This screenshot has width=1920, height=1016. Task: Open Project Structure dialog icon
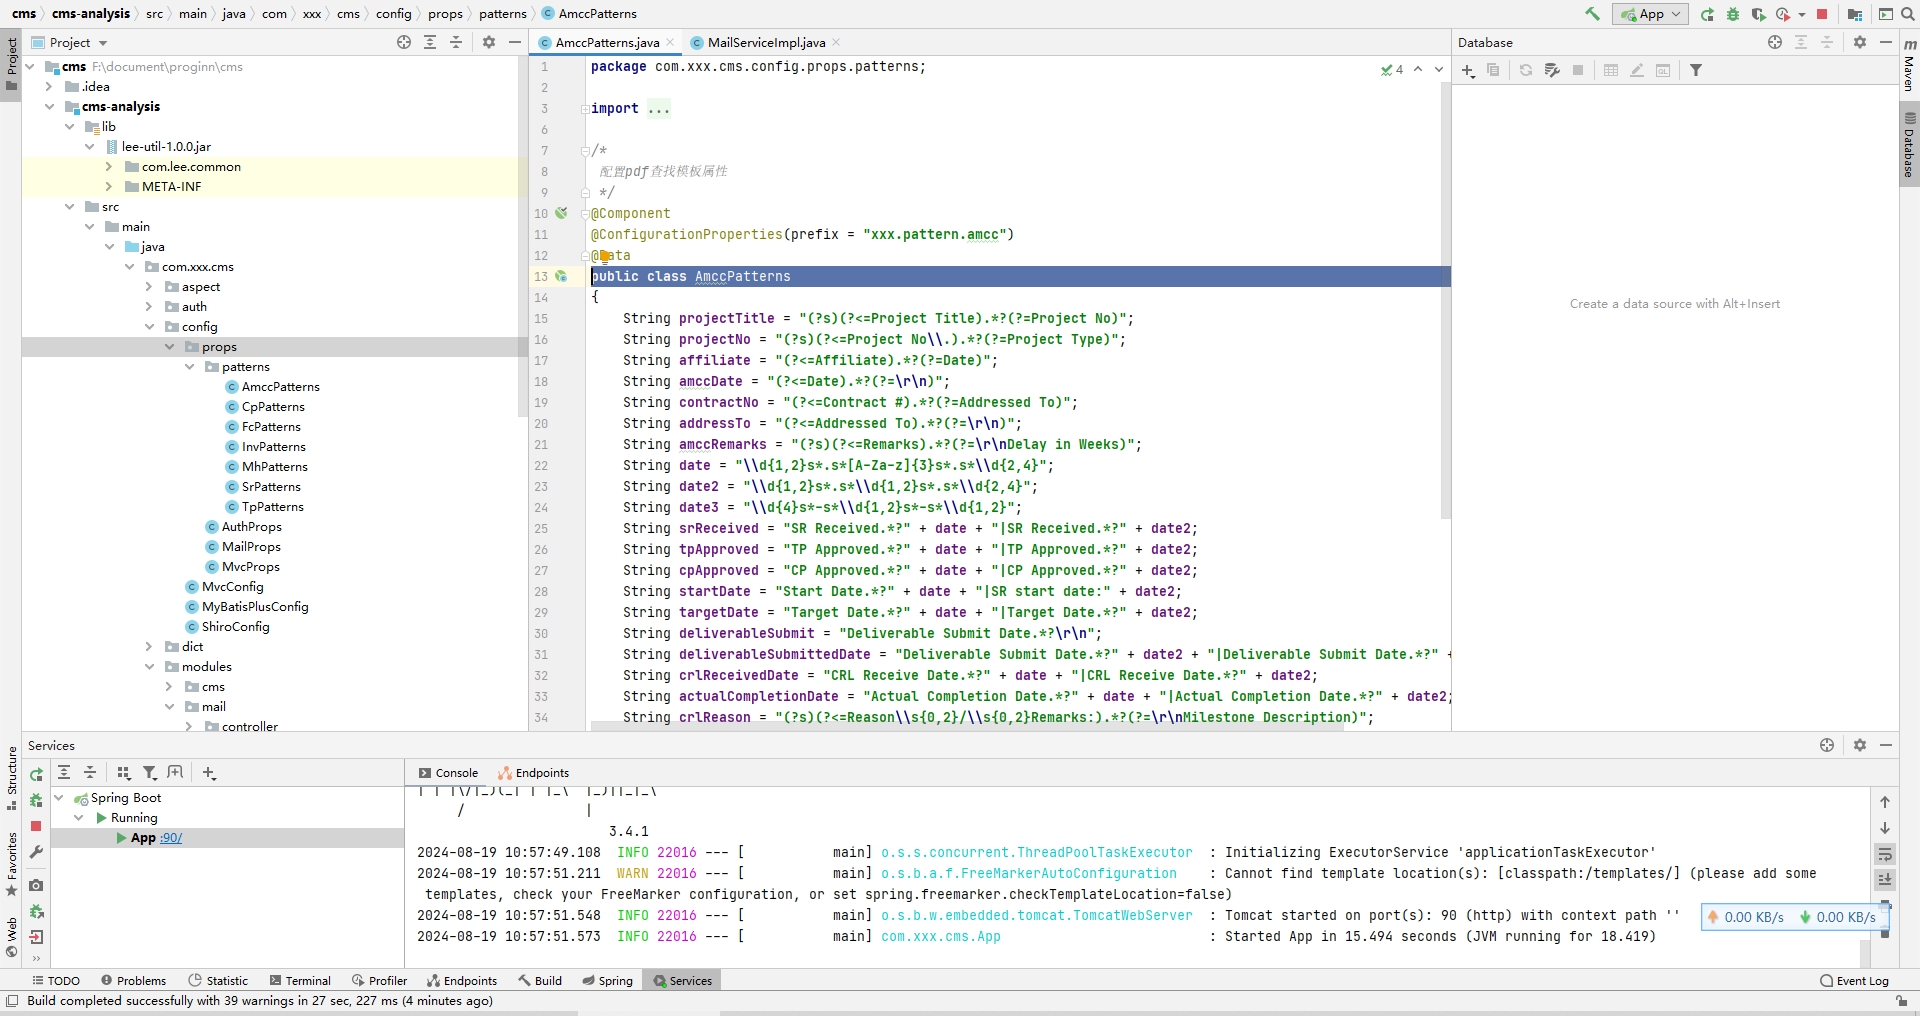tap(1855, 14)
